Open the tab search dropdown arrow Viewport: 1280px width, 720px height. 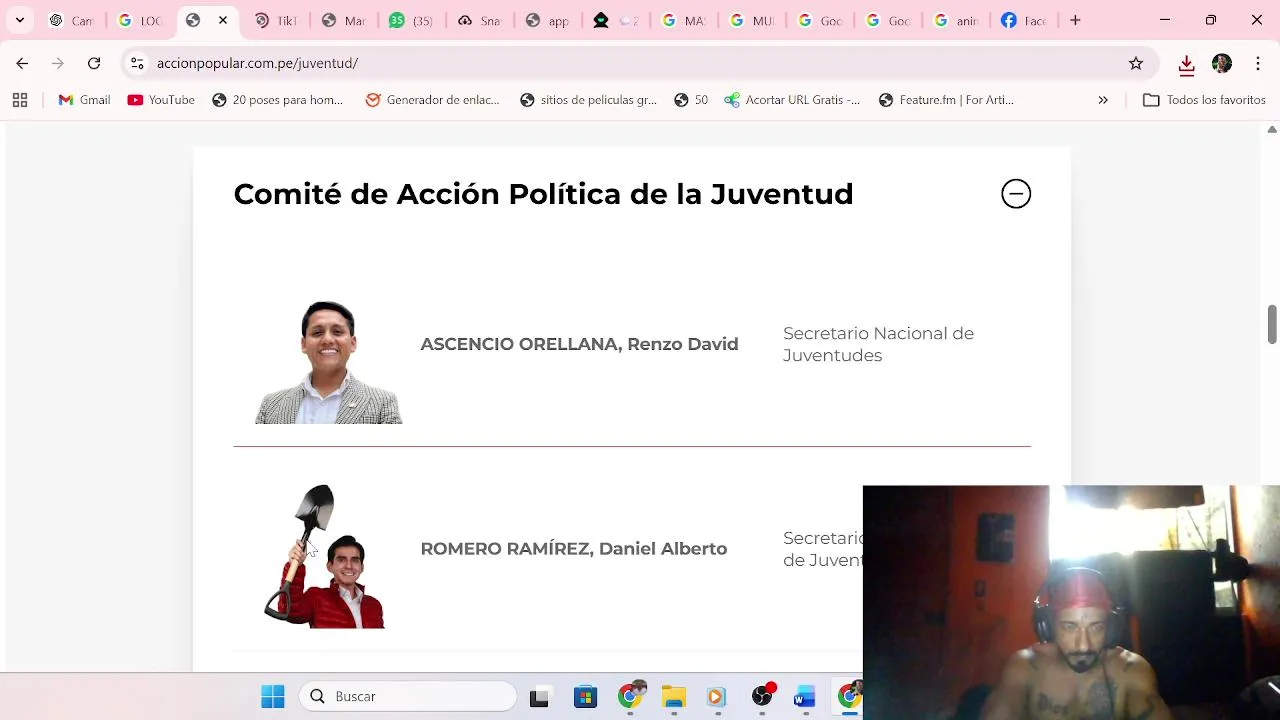19,20
